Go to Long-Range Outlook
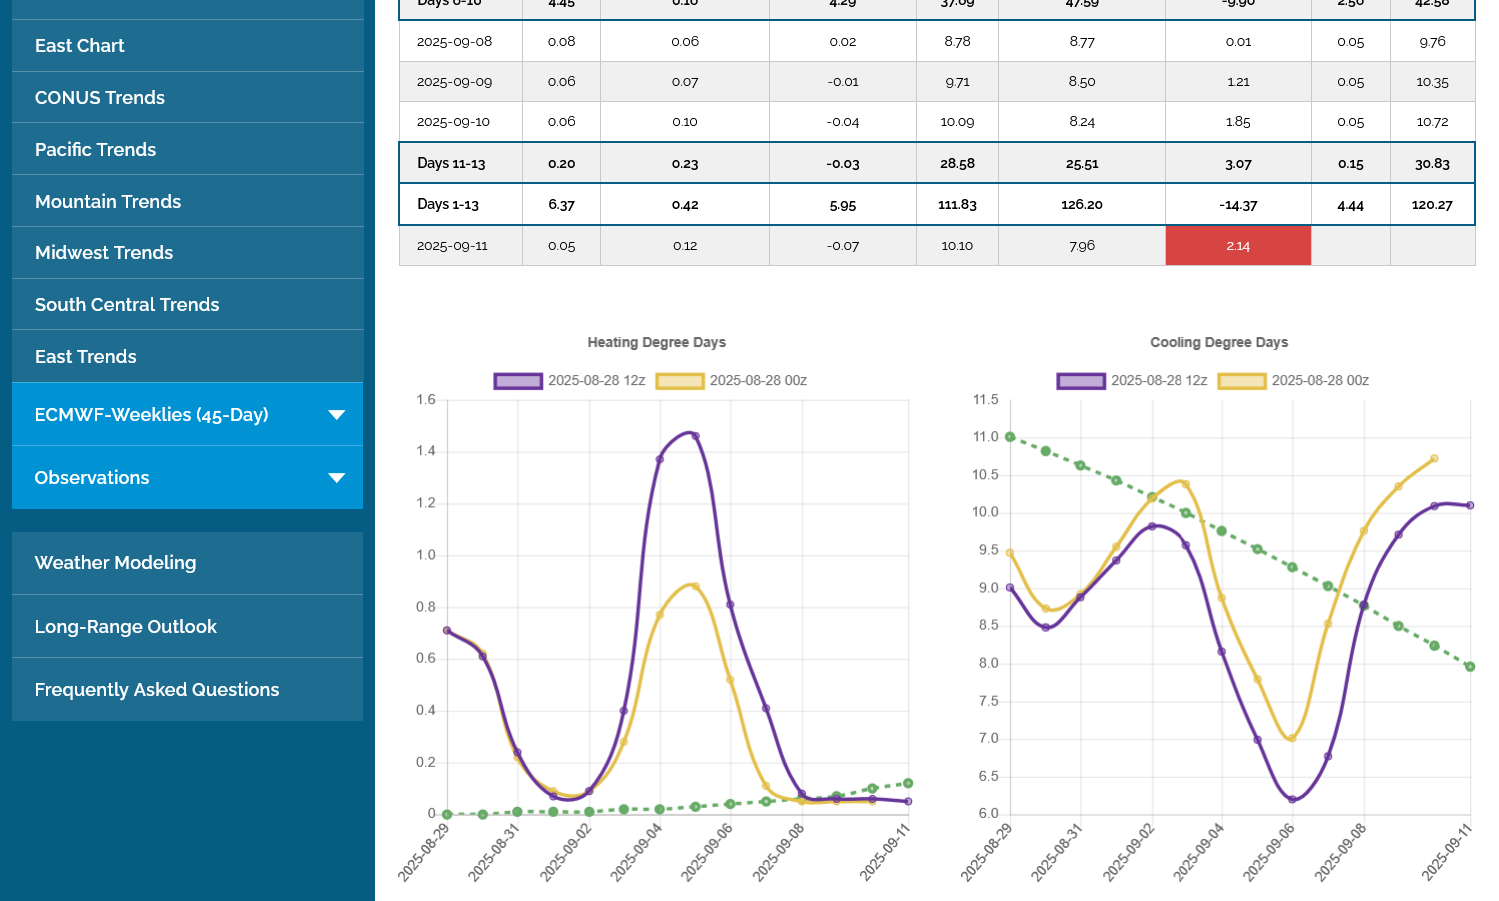 tap(126, 627)
